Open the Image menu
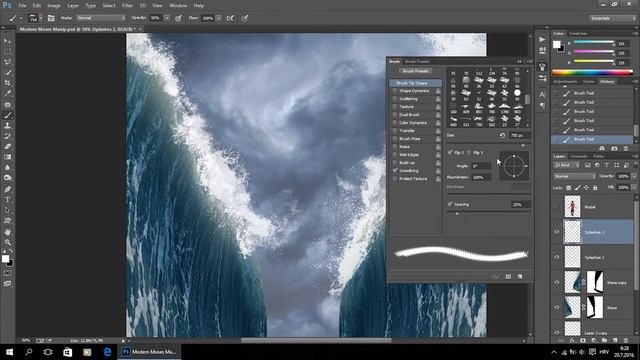640x360 pixels. pos(53,6)
